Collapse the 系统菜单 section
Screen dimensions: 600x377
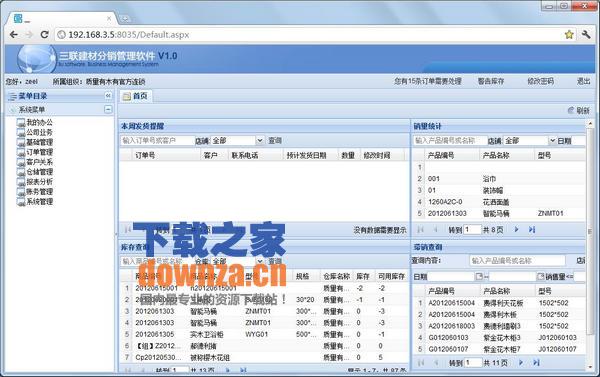(108, 110)
